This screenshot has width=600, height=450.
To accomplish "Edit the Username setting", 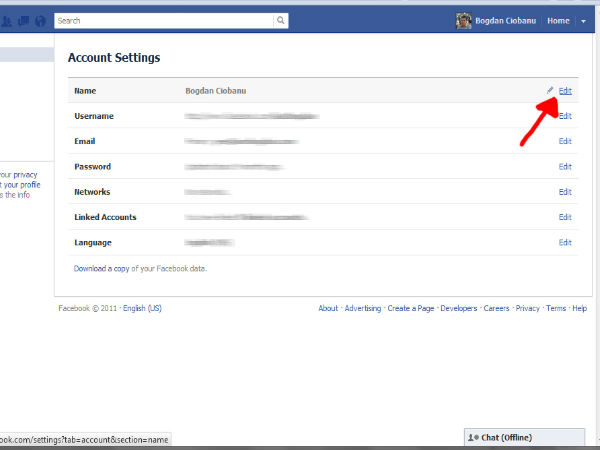I will 565,116.
